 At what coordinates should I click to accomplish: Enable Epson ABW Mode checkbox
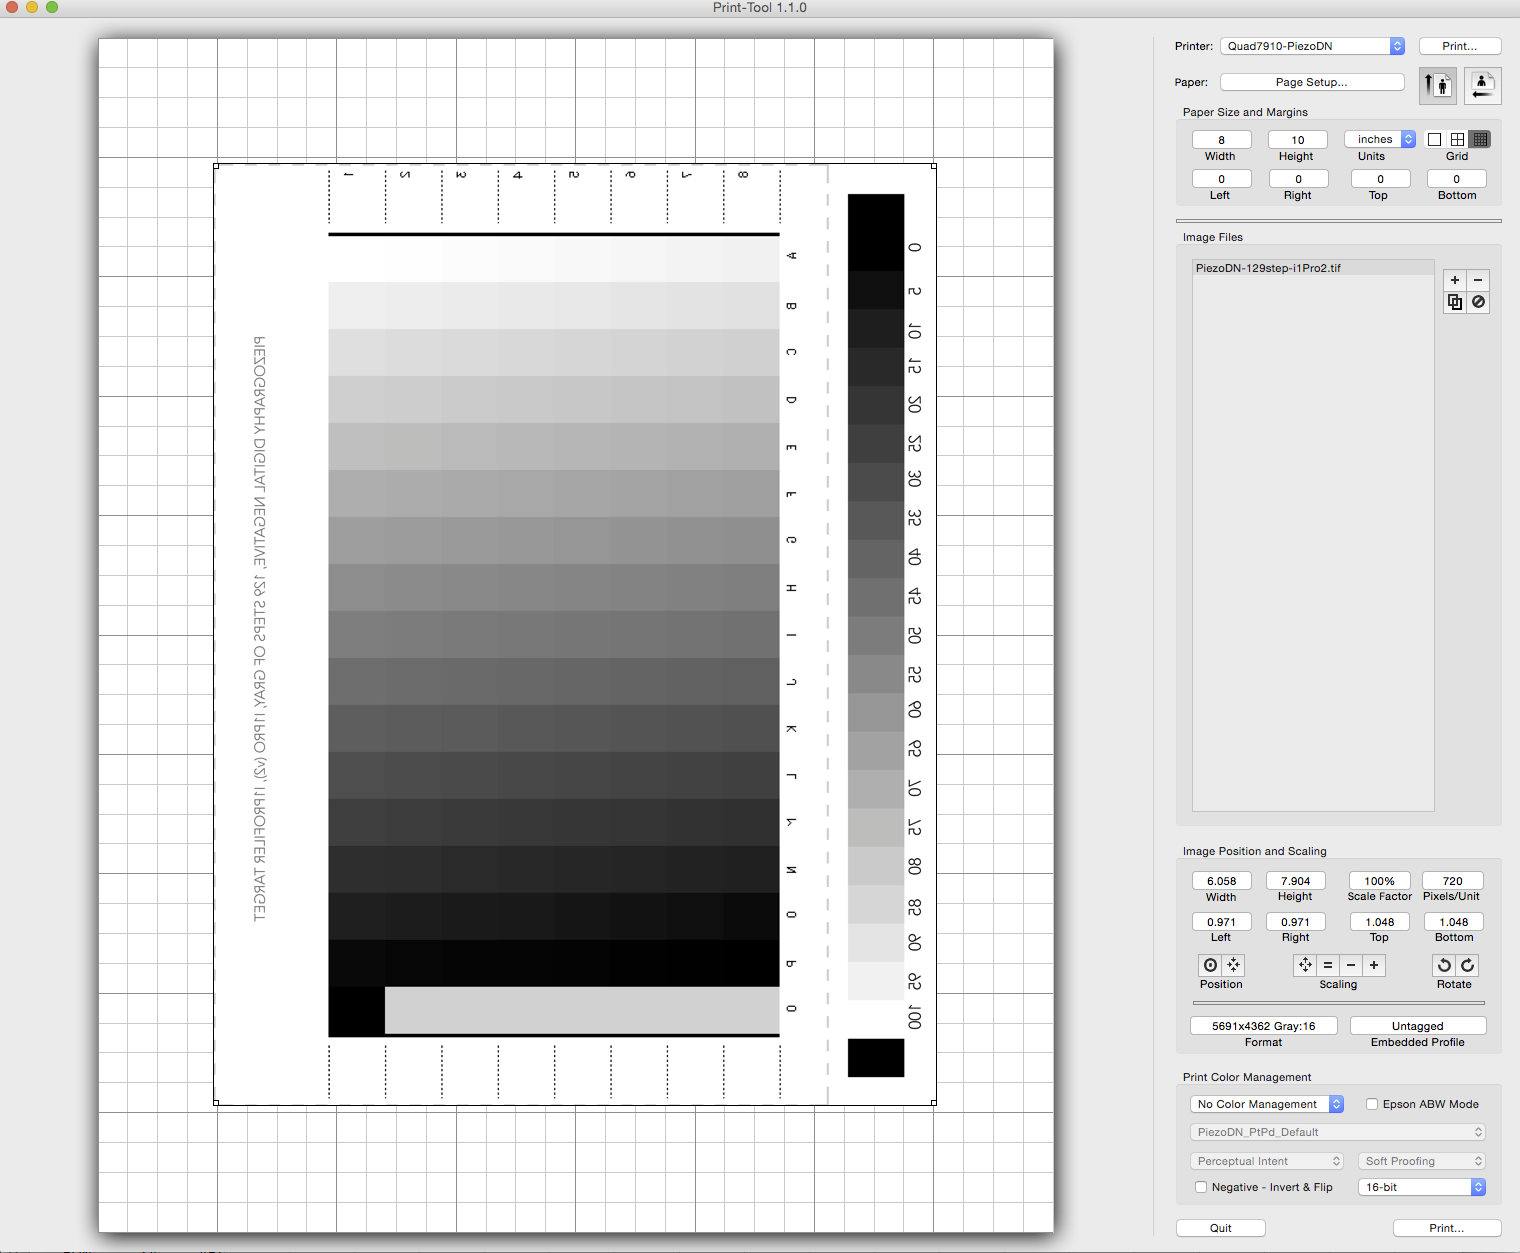tap(1372, 1104)
